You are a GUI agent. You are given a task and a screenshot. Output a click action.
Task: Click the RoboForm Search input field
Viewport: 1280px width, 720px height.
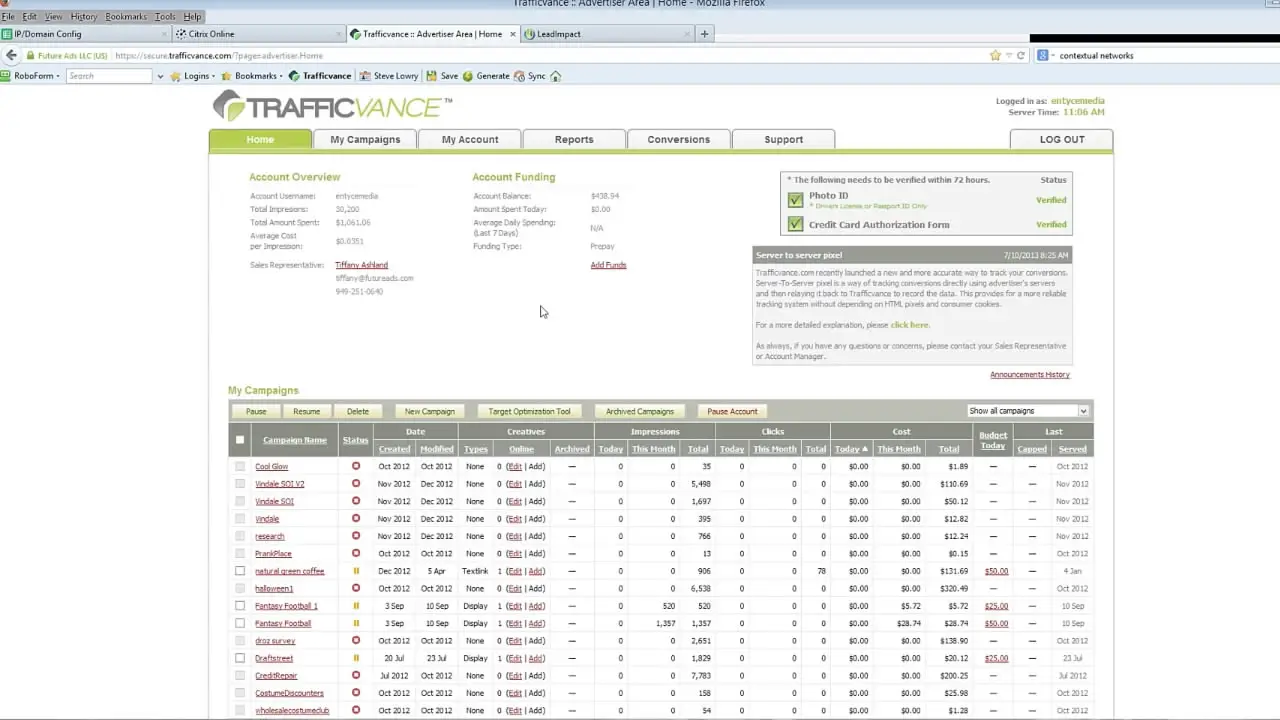[x=110, y=76]
